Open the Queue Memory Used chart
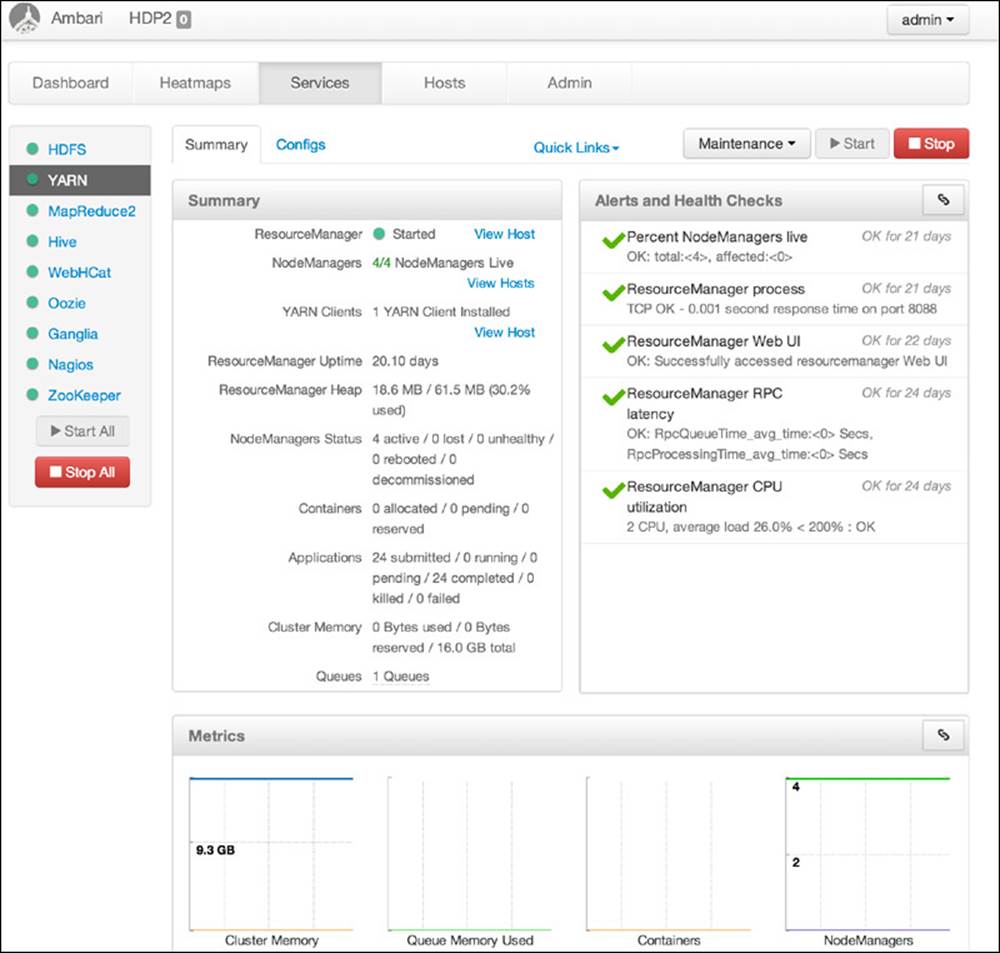Image resolution: width=1000 pixels, height=953 pixels. 469,855
